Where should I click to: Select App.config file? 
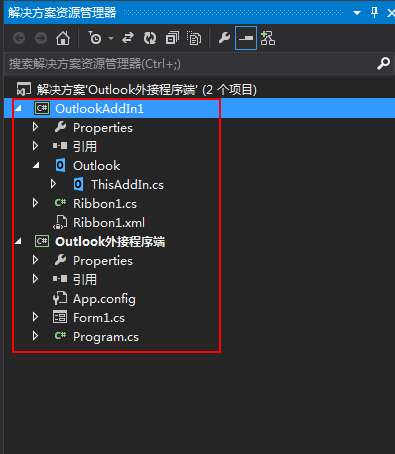pos(104,299)
